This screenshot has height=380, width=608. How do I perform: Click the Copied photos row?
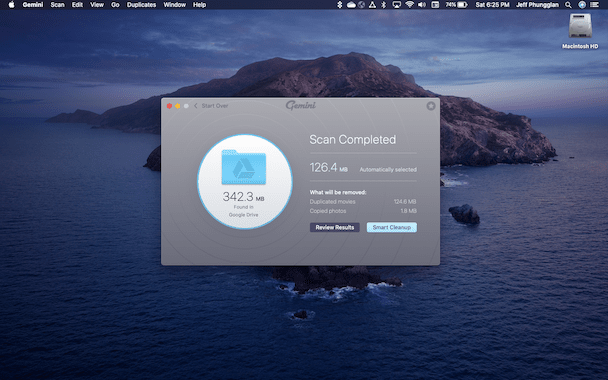click(x=363, y=211)
